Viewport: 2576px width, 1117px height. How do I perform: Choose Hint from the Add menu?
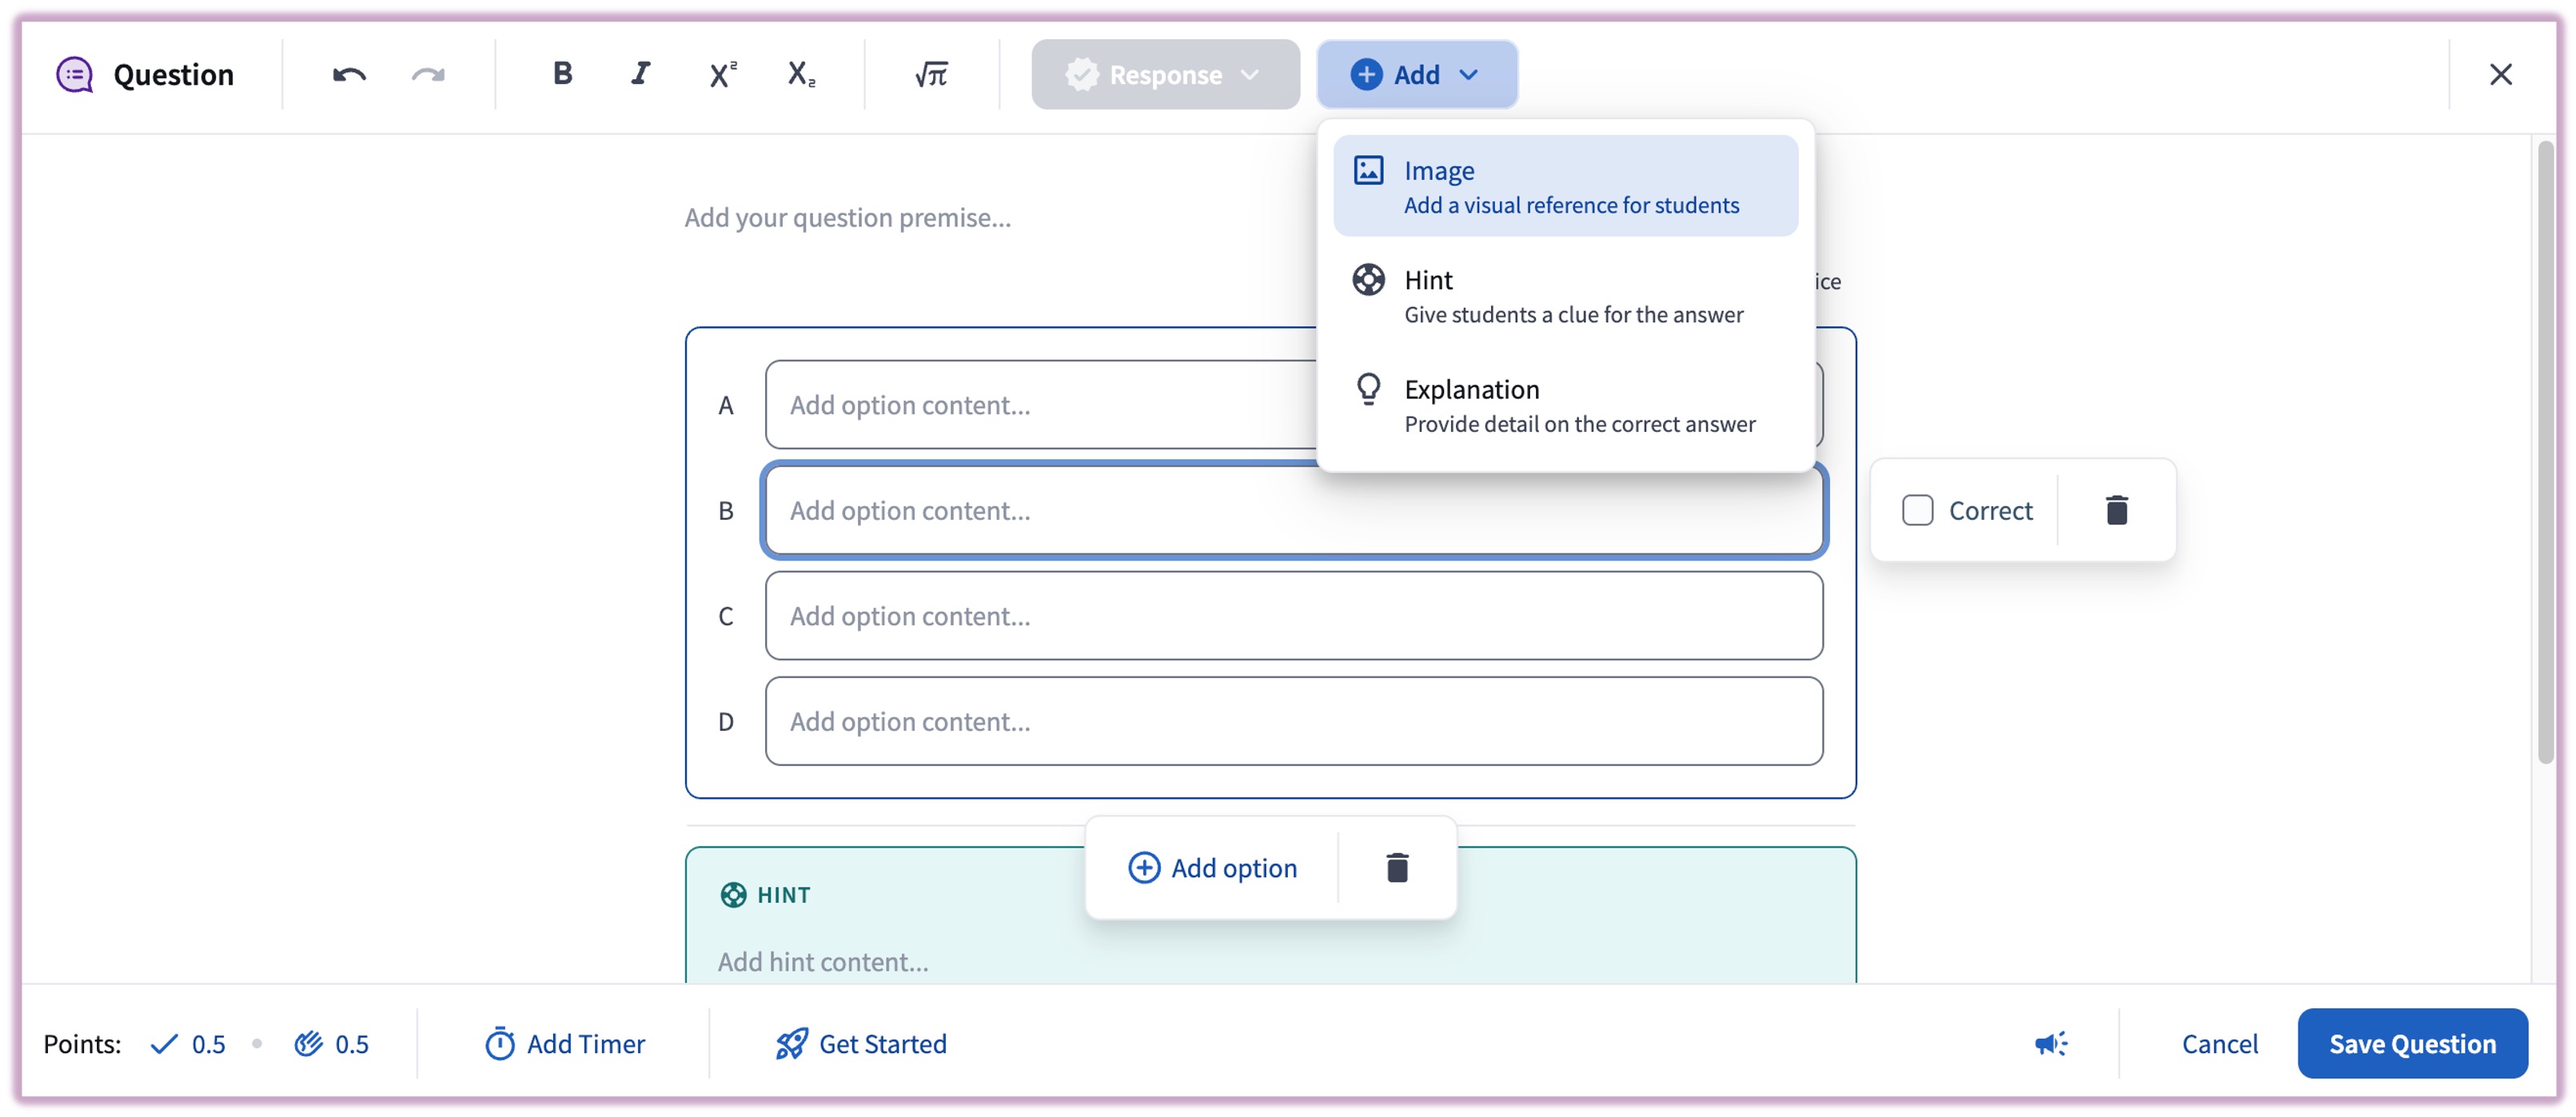click(x=1565, y=296)
